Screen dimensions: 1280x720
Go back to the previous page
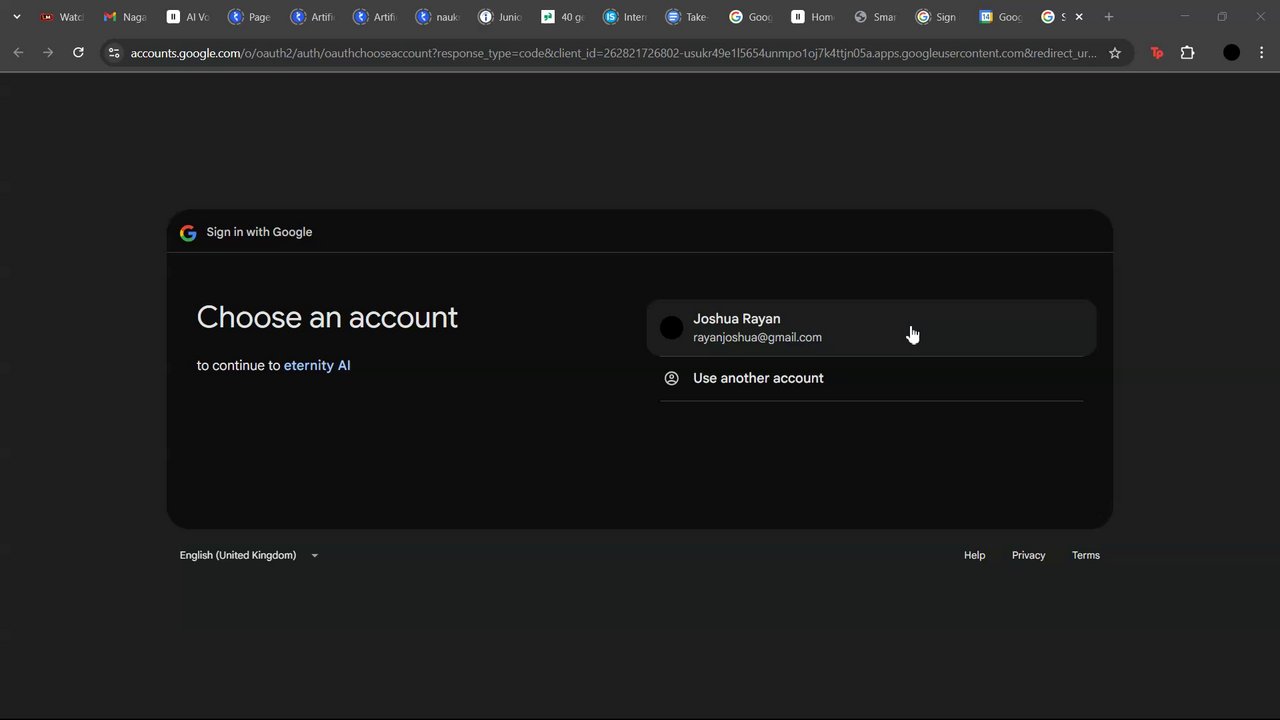tap(18, 53)
